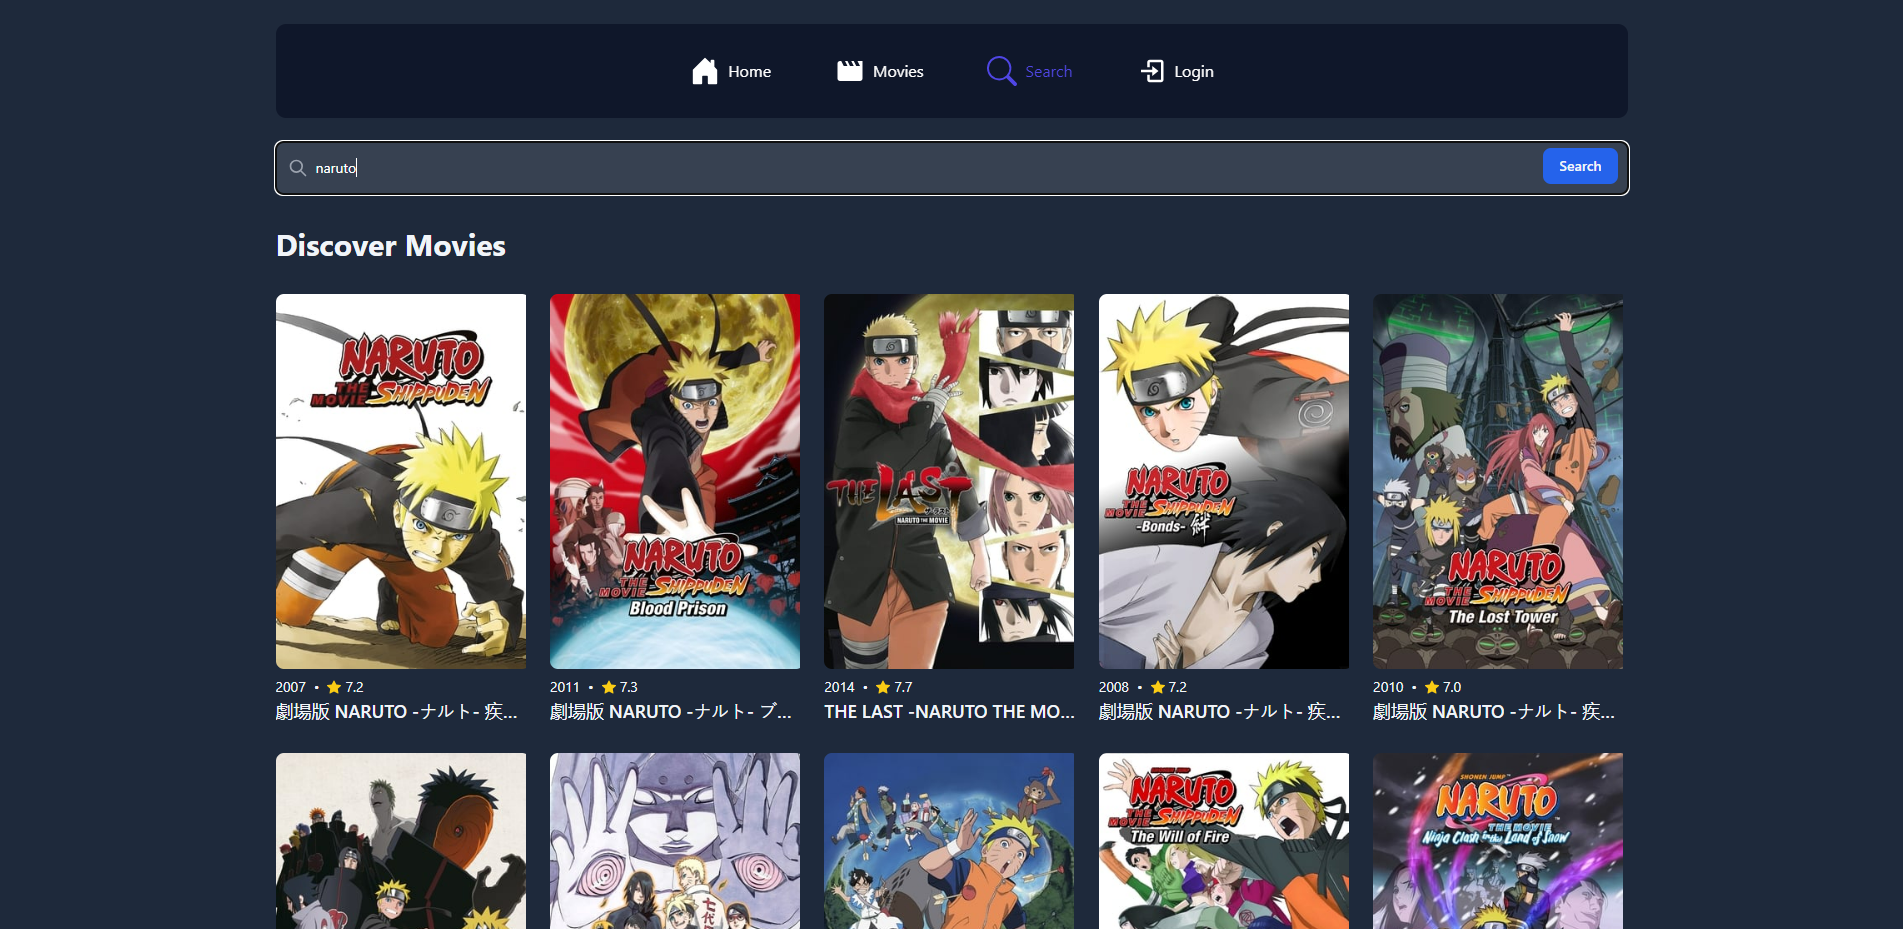Click the year 2007 text

pos(291,687)
